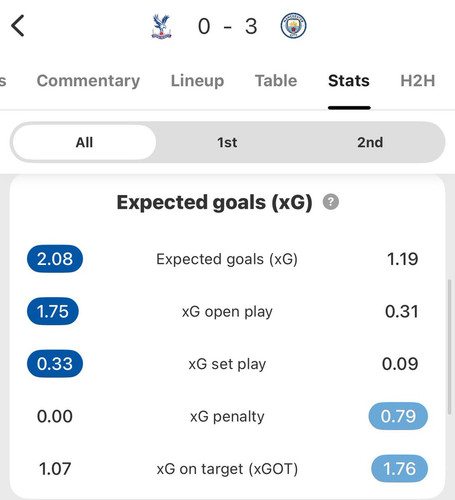This screenshot has height=500, width=455.
Task: Tap the 1.75 xG open play badge
Action: click(53, 311)
